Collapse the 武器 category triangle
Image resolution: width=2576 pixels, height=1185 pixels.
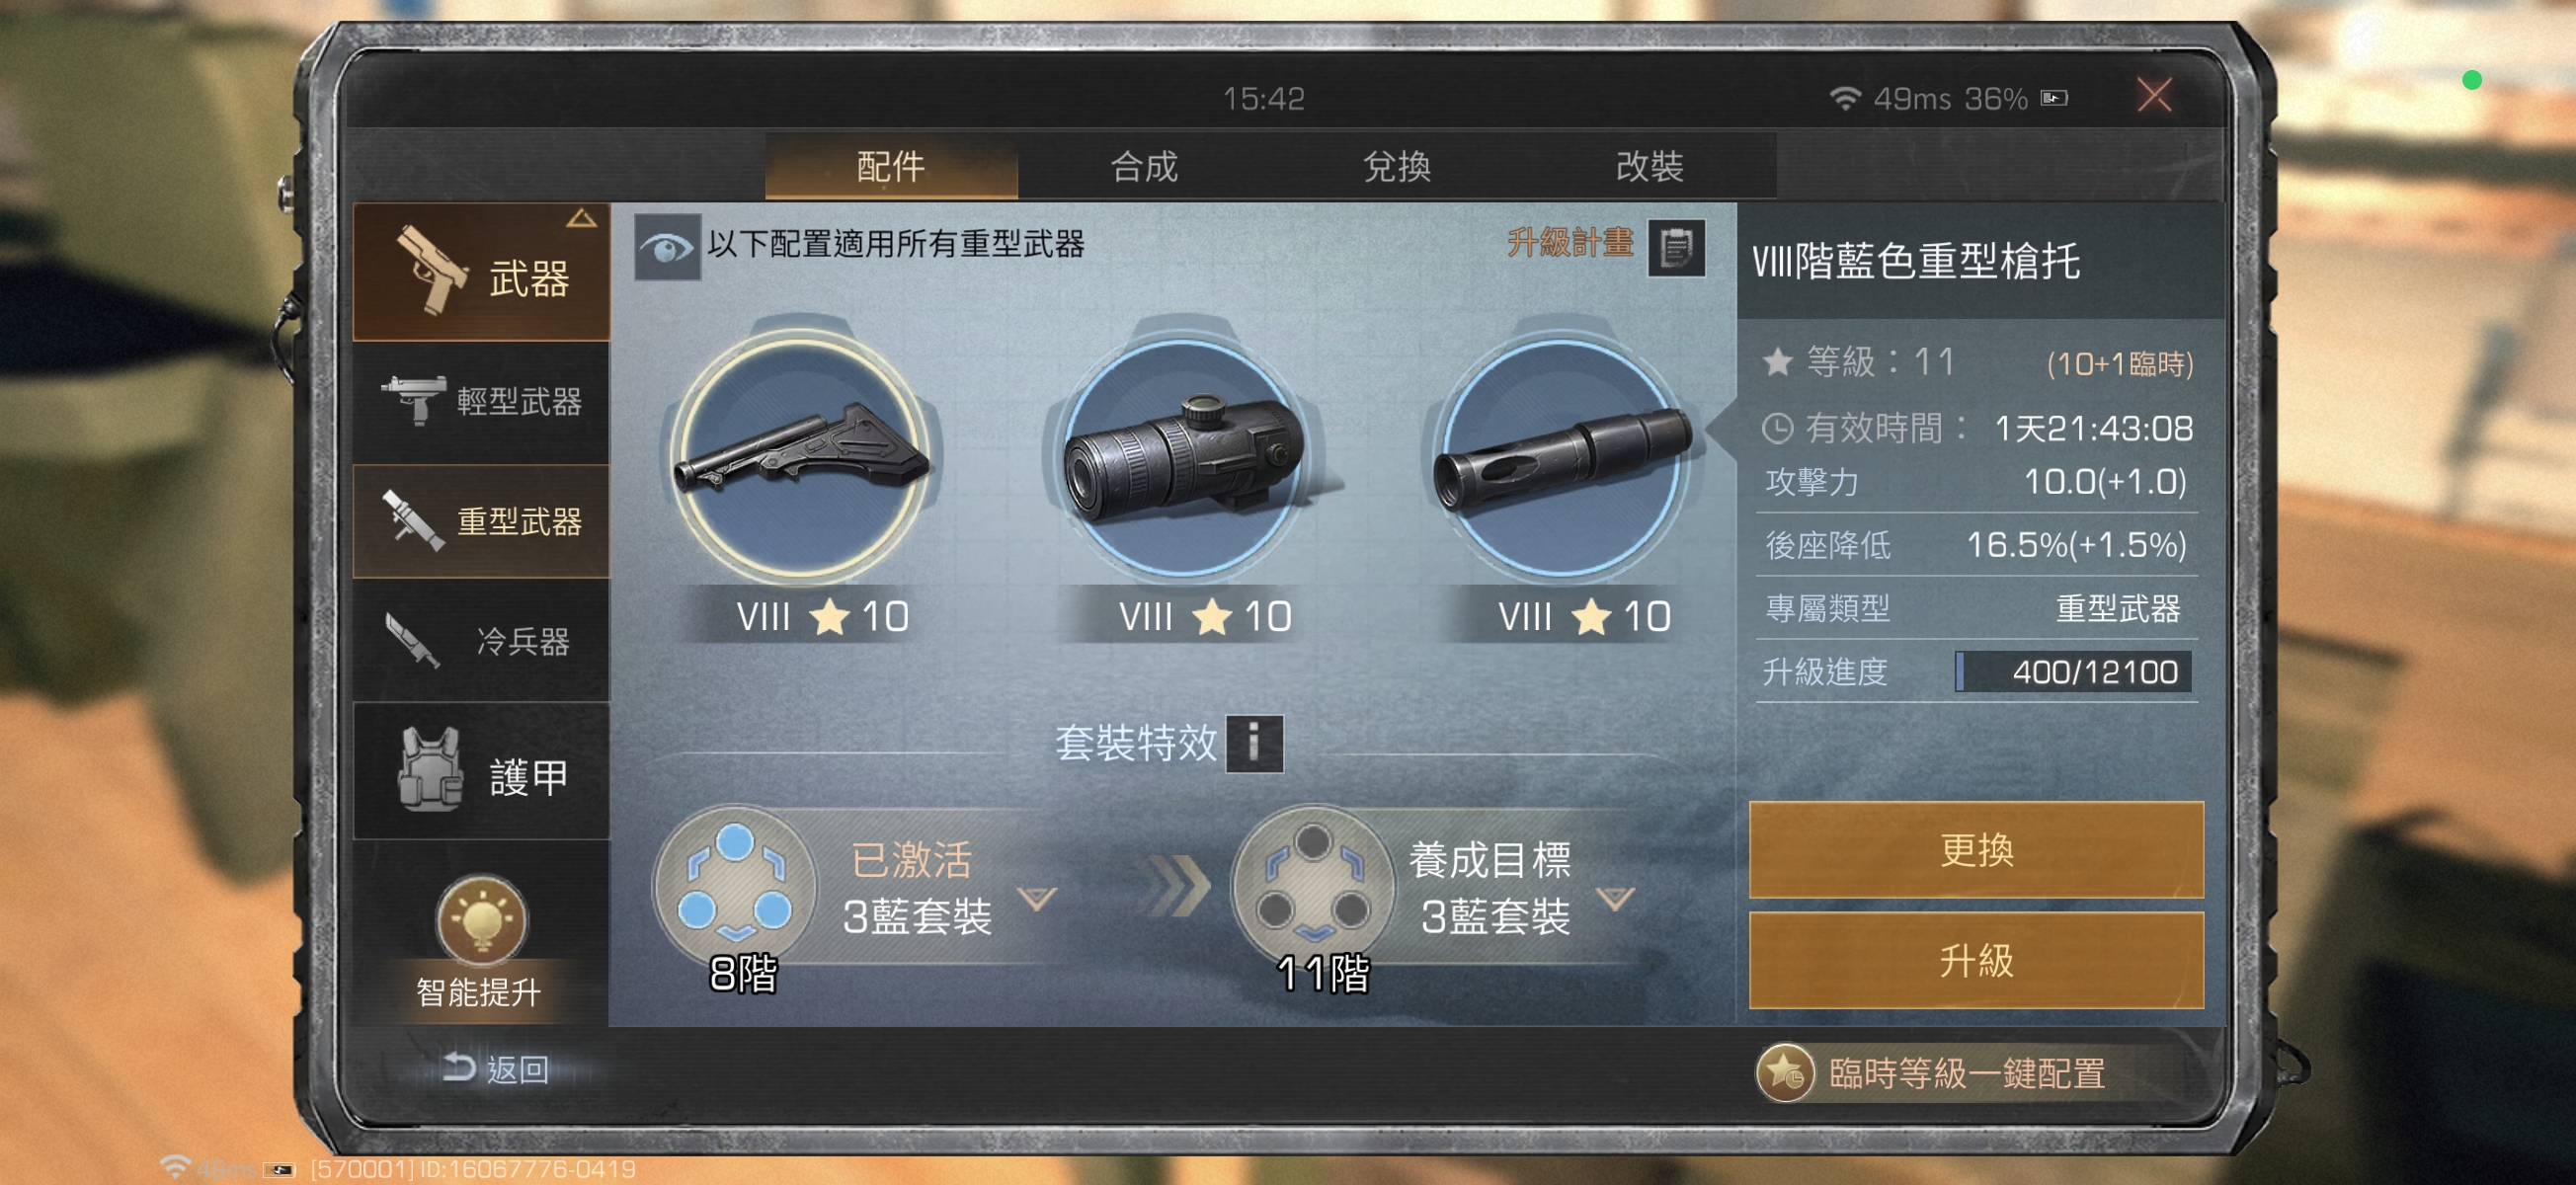581,218
